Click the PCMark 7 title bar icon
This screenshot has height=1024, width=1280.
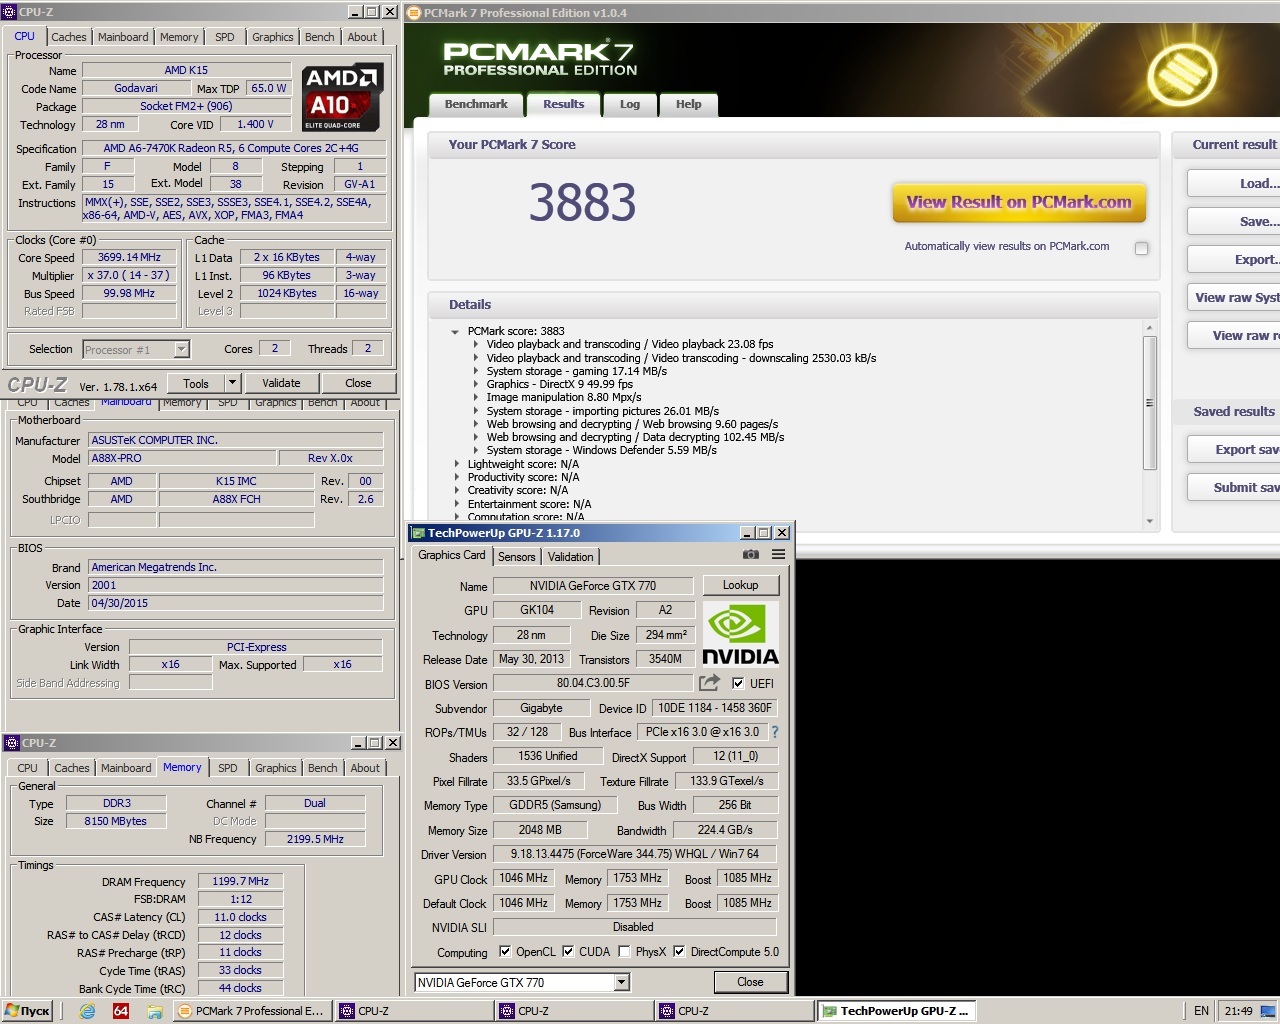(413, 13)
